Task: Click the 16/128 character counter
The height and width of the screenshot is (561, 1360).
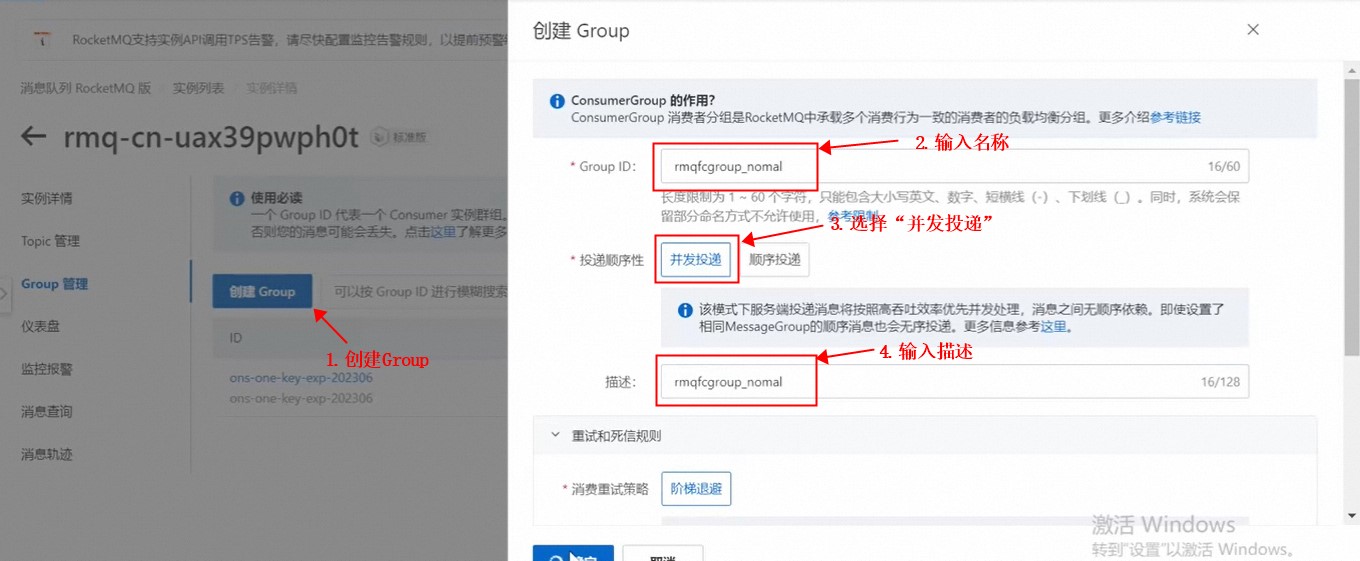Action: click(1221, 382)
